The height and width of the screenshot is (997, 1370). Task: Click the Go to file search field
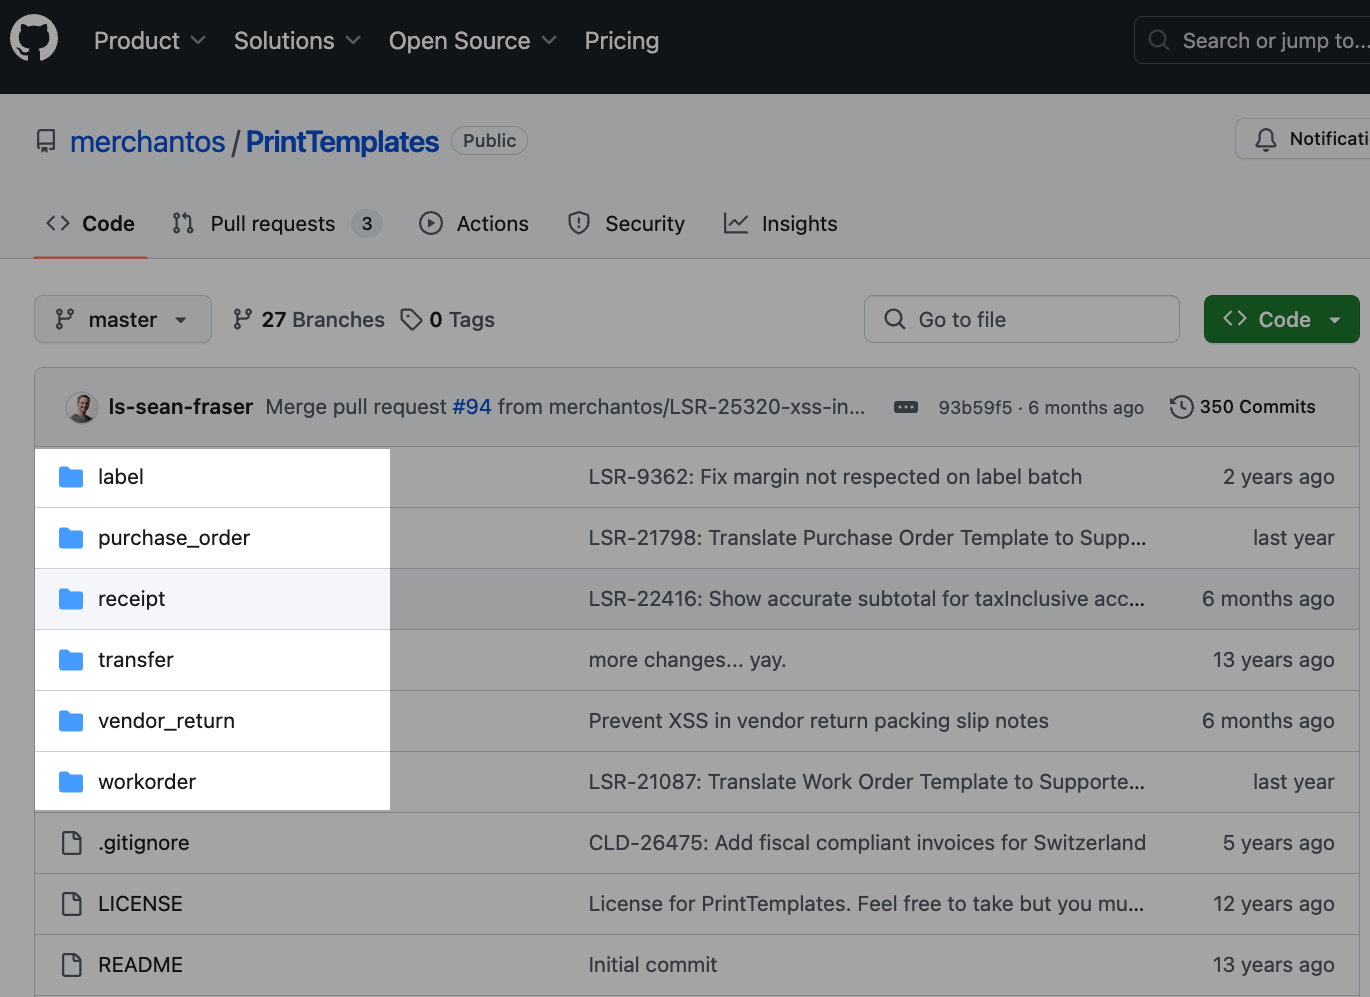pyautogui.click(x=1021, y=319)
